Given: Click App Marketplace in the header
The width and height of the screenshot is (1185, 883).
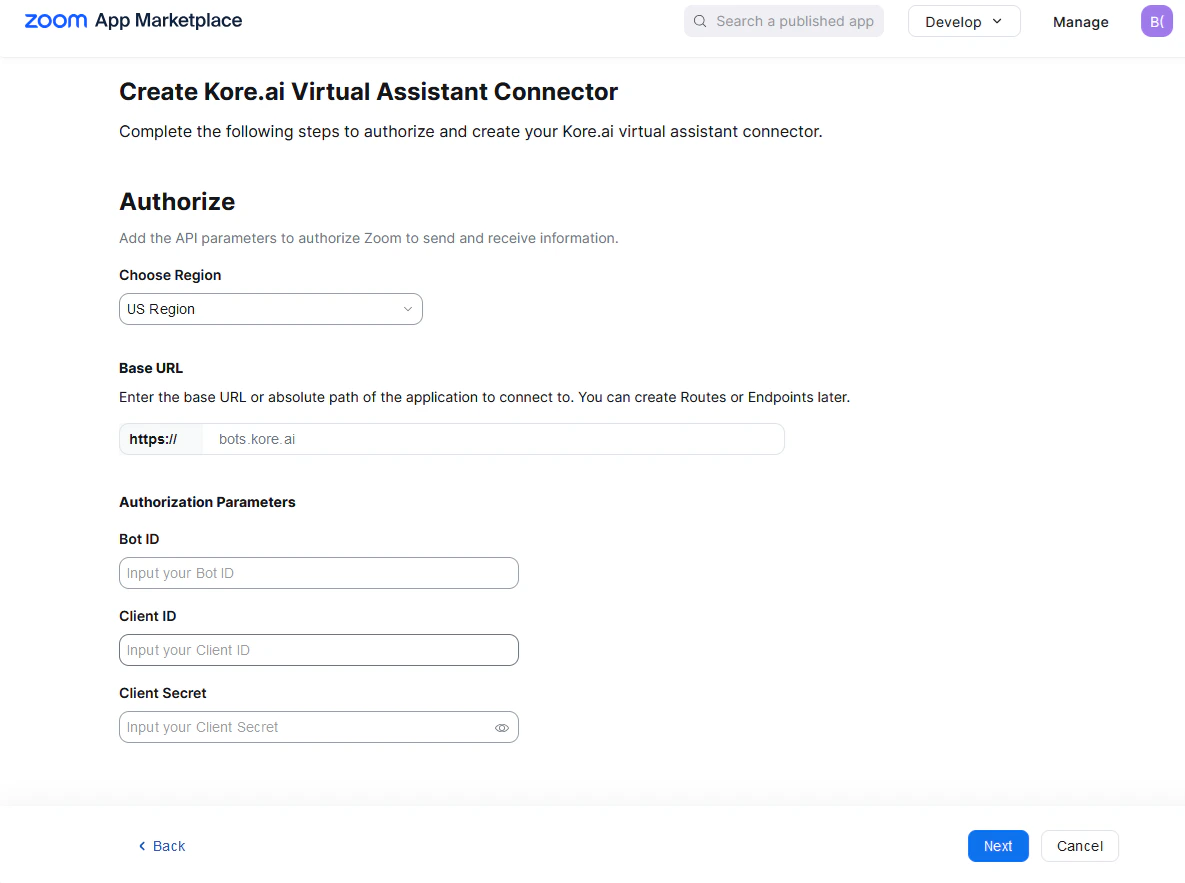Looking at the screenshot, I should pyautogui.click(x=169, y=20).
